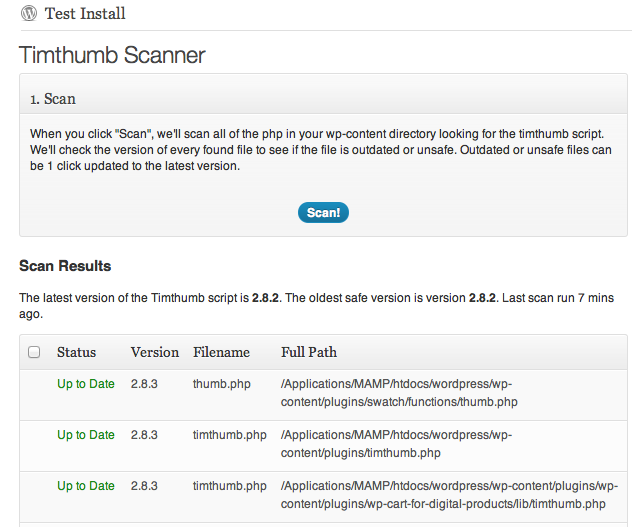Screen dimensions: 632x527
Task: Click the content/plugins/timthumb.php full path
Action: click(396, 444)
